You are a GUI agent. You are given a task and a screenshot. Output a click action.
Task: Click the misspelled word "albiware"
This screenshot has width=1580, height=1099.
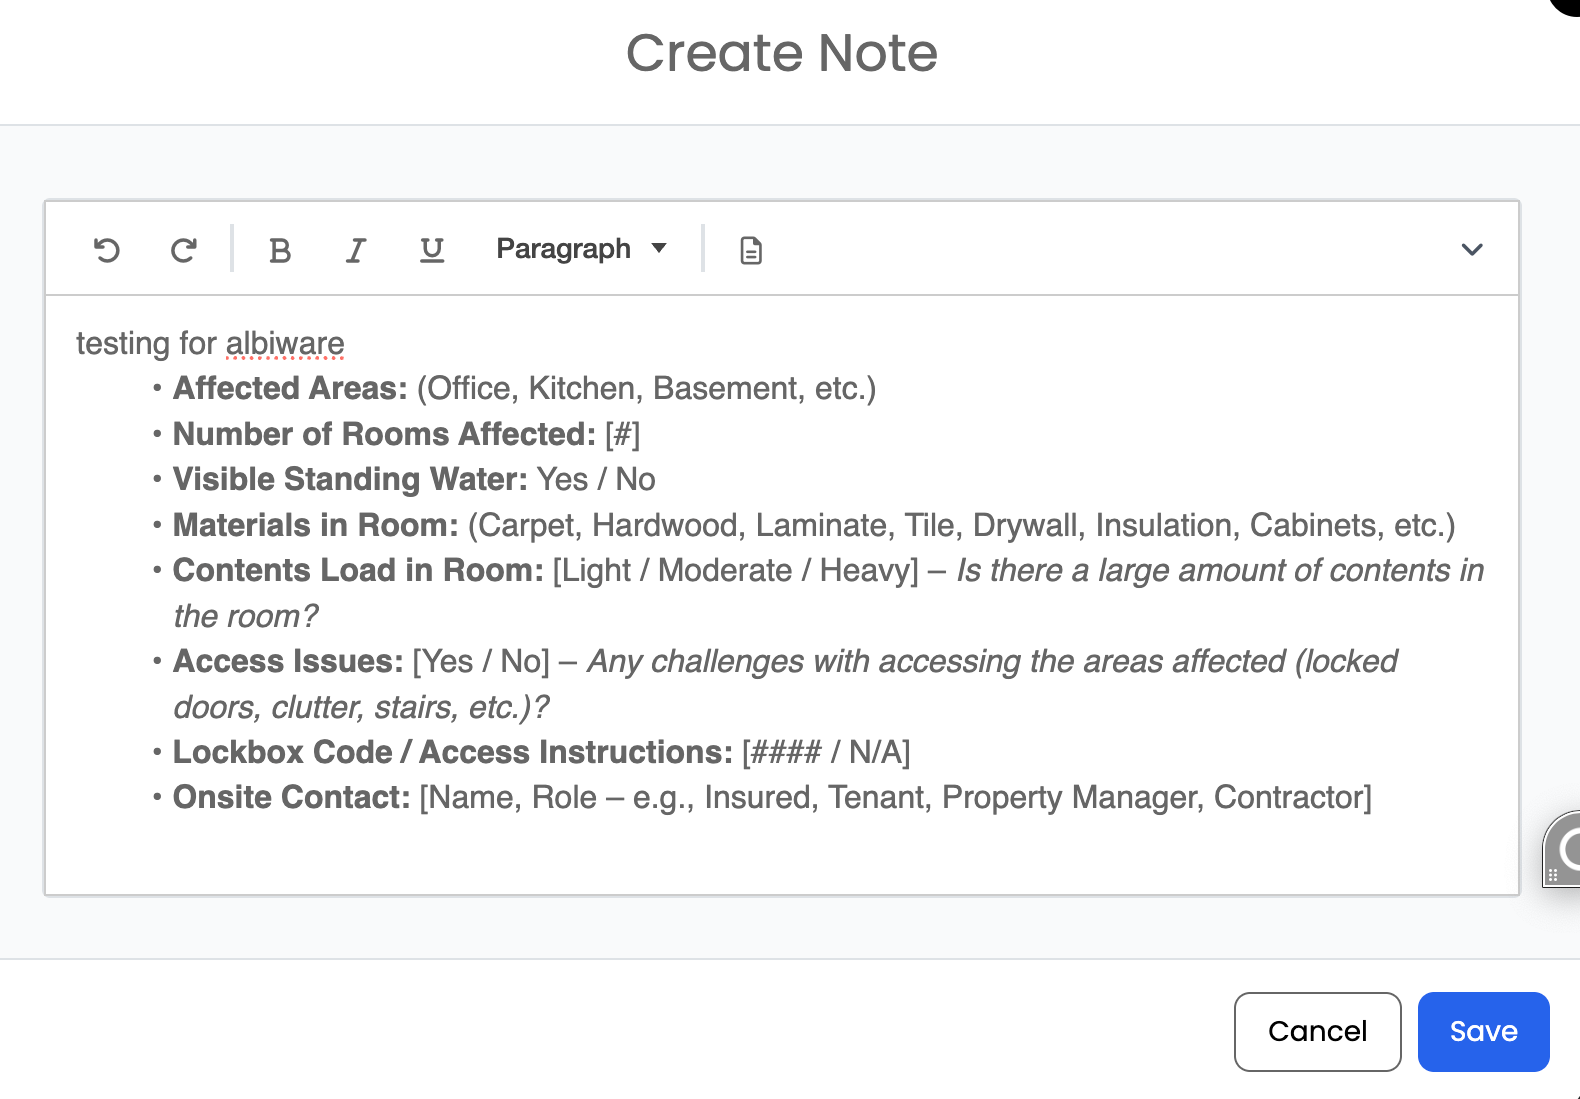click(x=285, y=344)
